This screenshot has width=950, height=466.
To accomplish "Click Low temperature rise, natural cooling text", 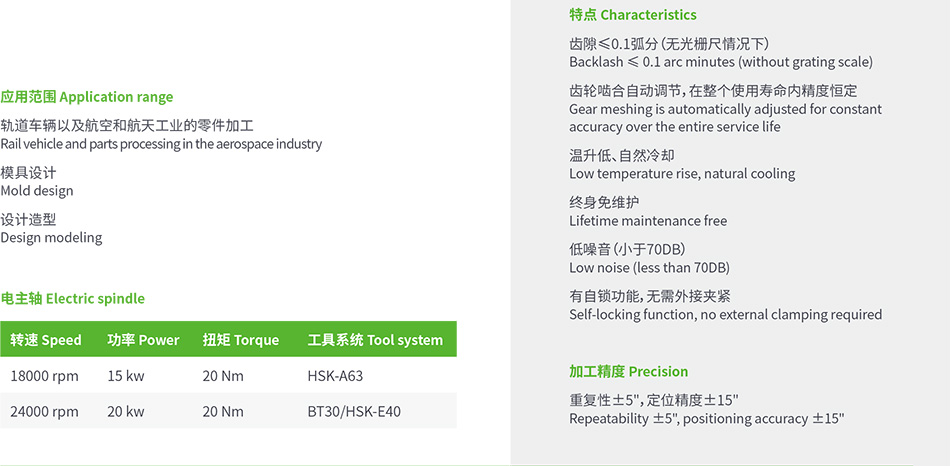I will [x=682, y=173].
